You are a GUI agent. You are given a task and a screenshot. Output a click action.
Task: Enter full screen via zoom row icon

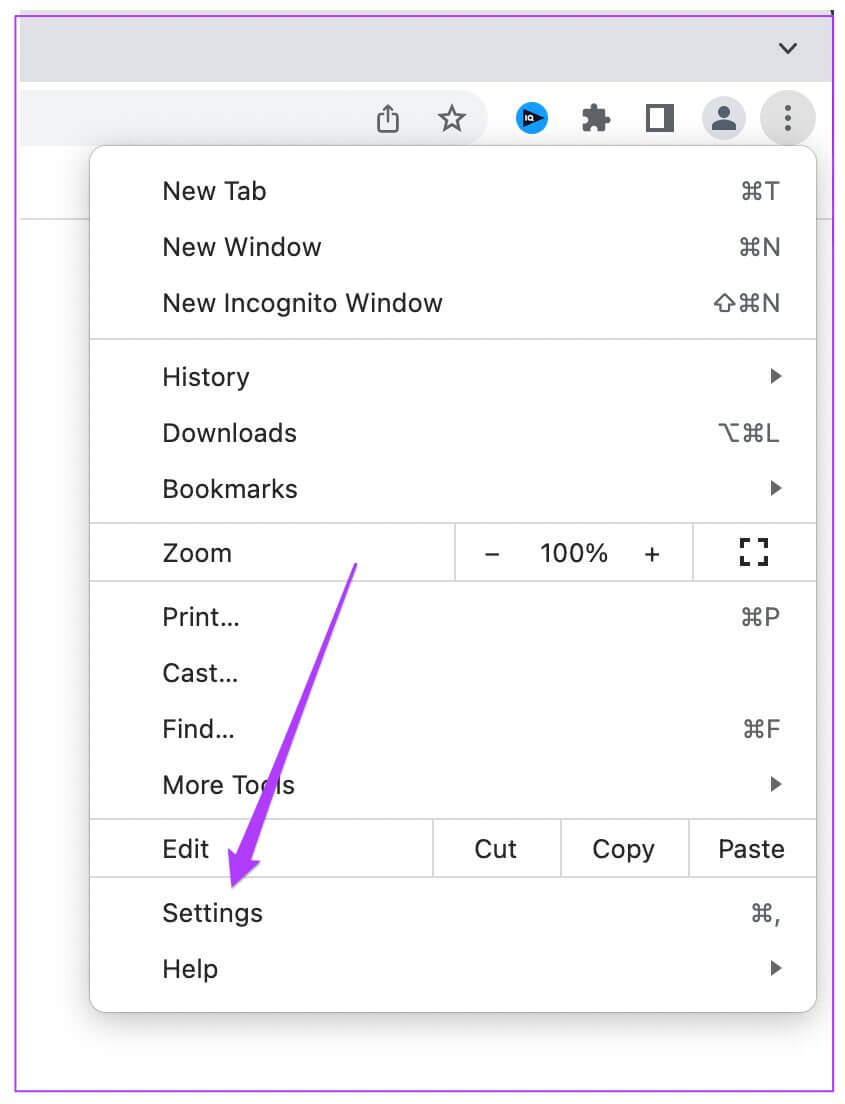(754, 552)
